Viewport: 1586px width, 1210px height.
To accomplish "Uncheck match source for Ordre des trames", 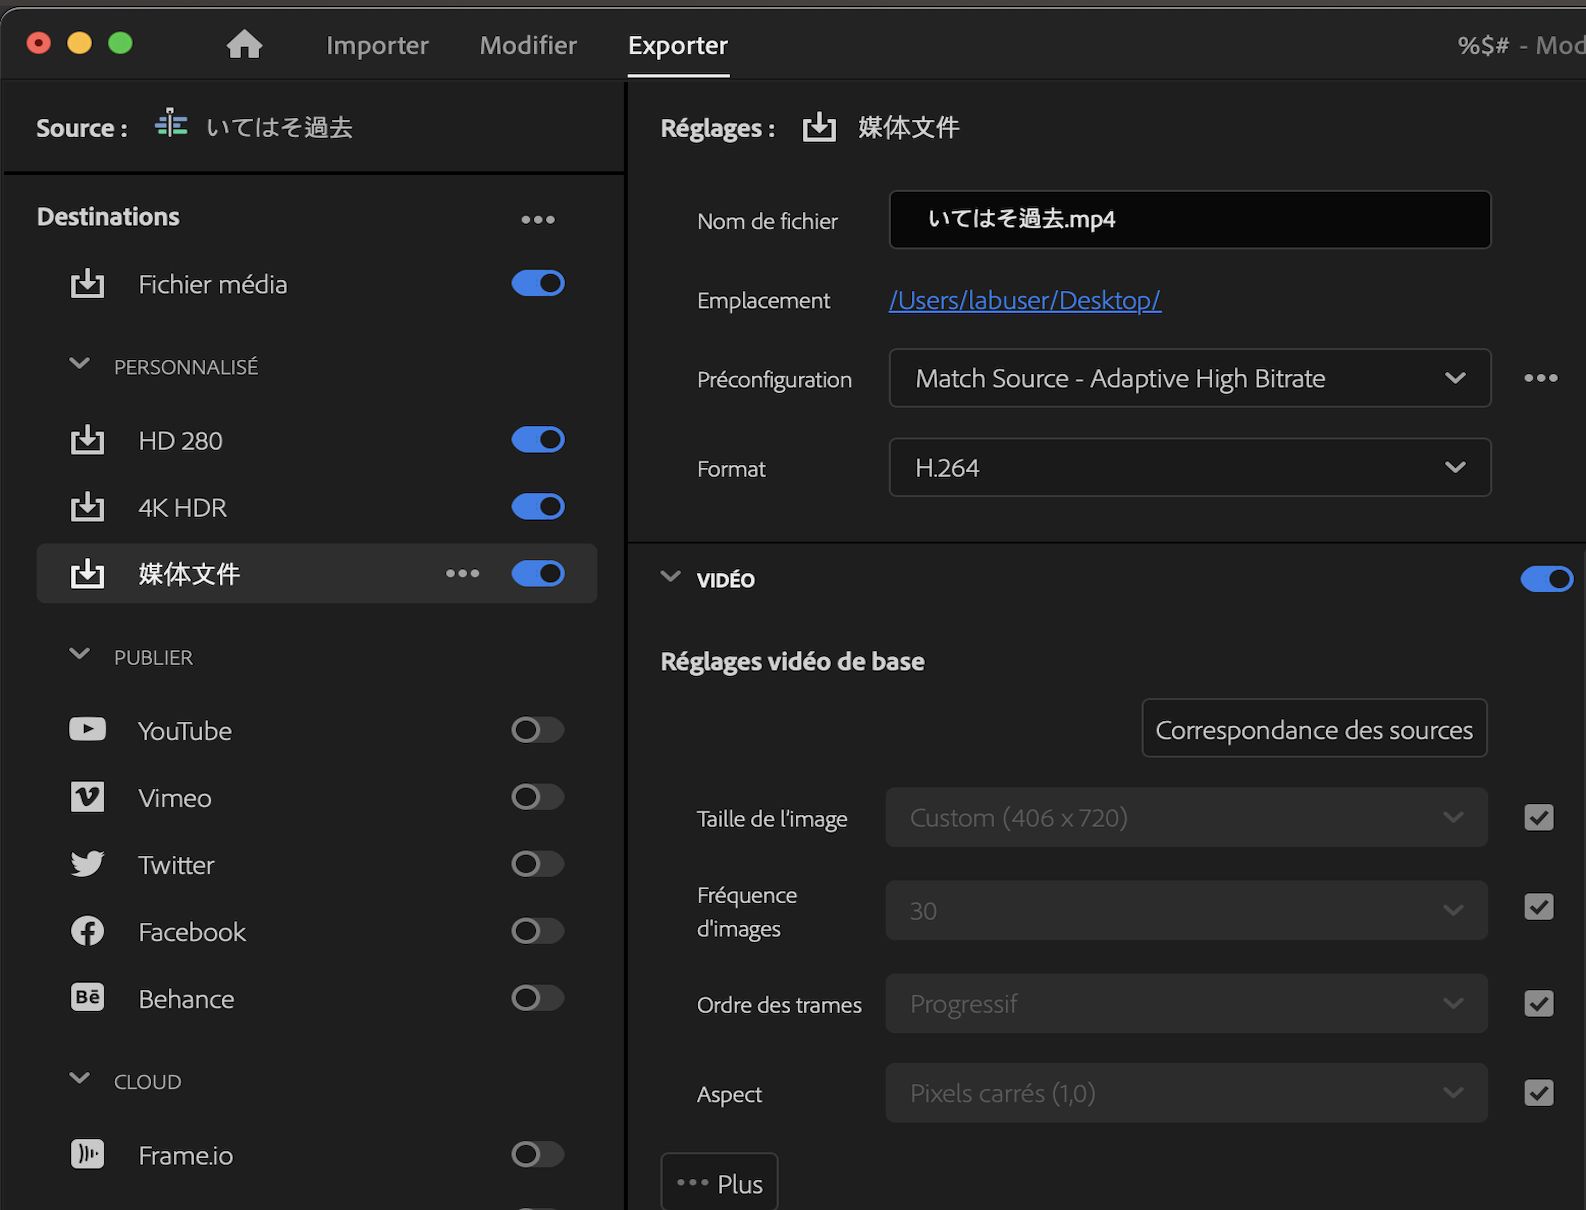I will pyautogui.click(x=1539, y=1004).
